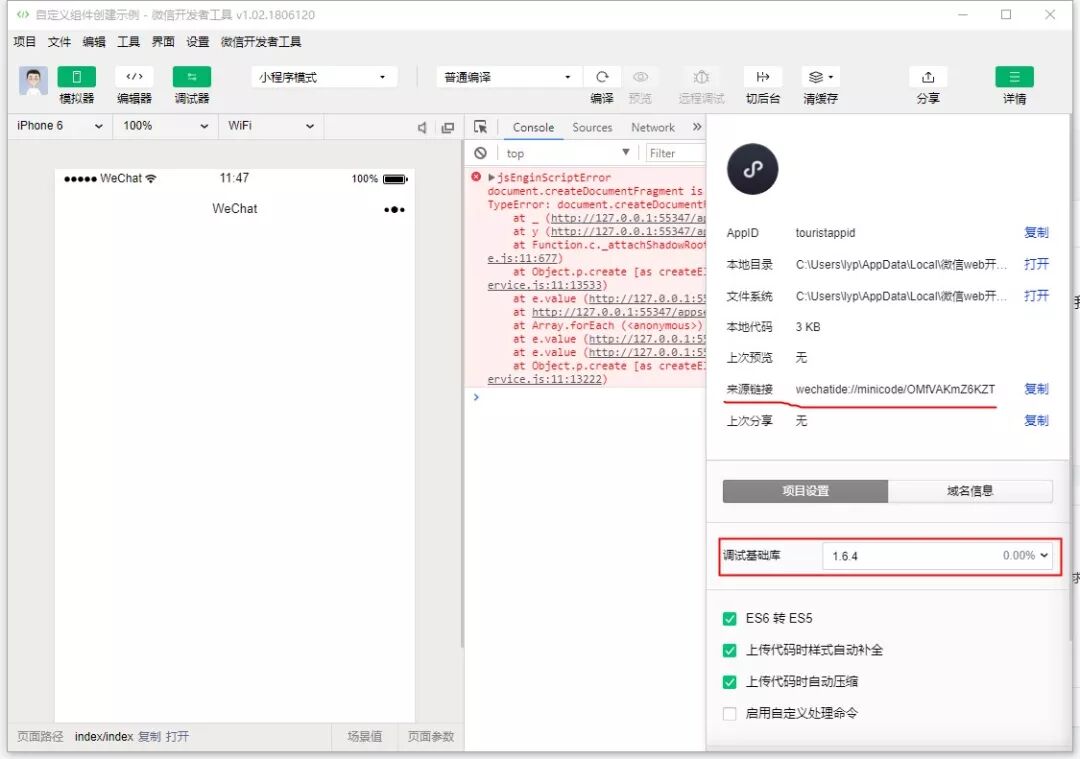The image size is (1080, 759).
Task: Click the details (详情) green button
Action: pyautogui.click(x=1015, y=76)
